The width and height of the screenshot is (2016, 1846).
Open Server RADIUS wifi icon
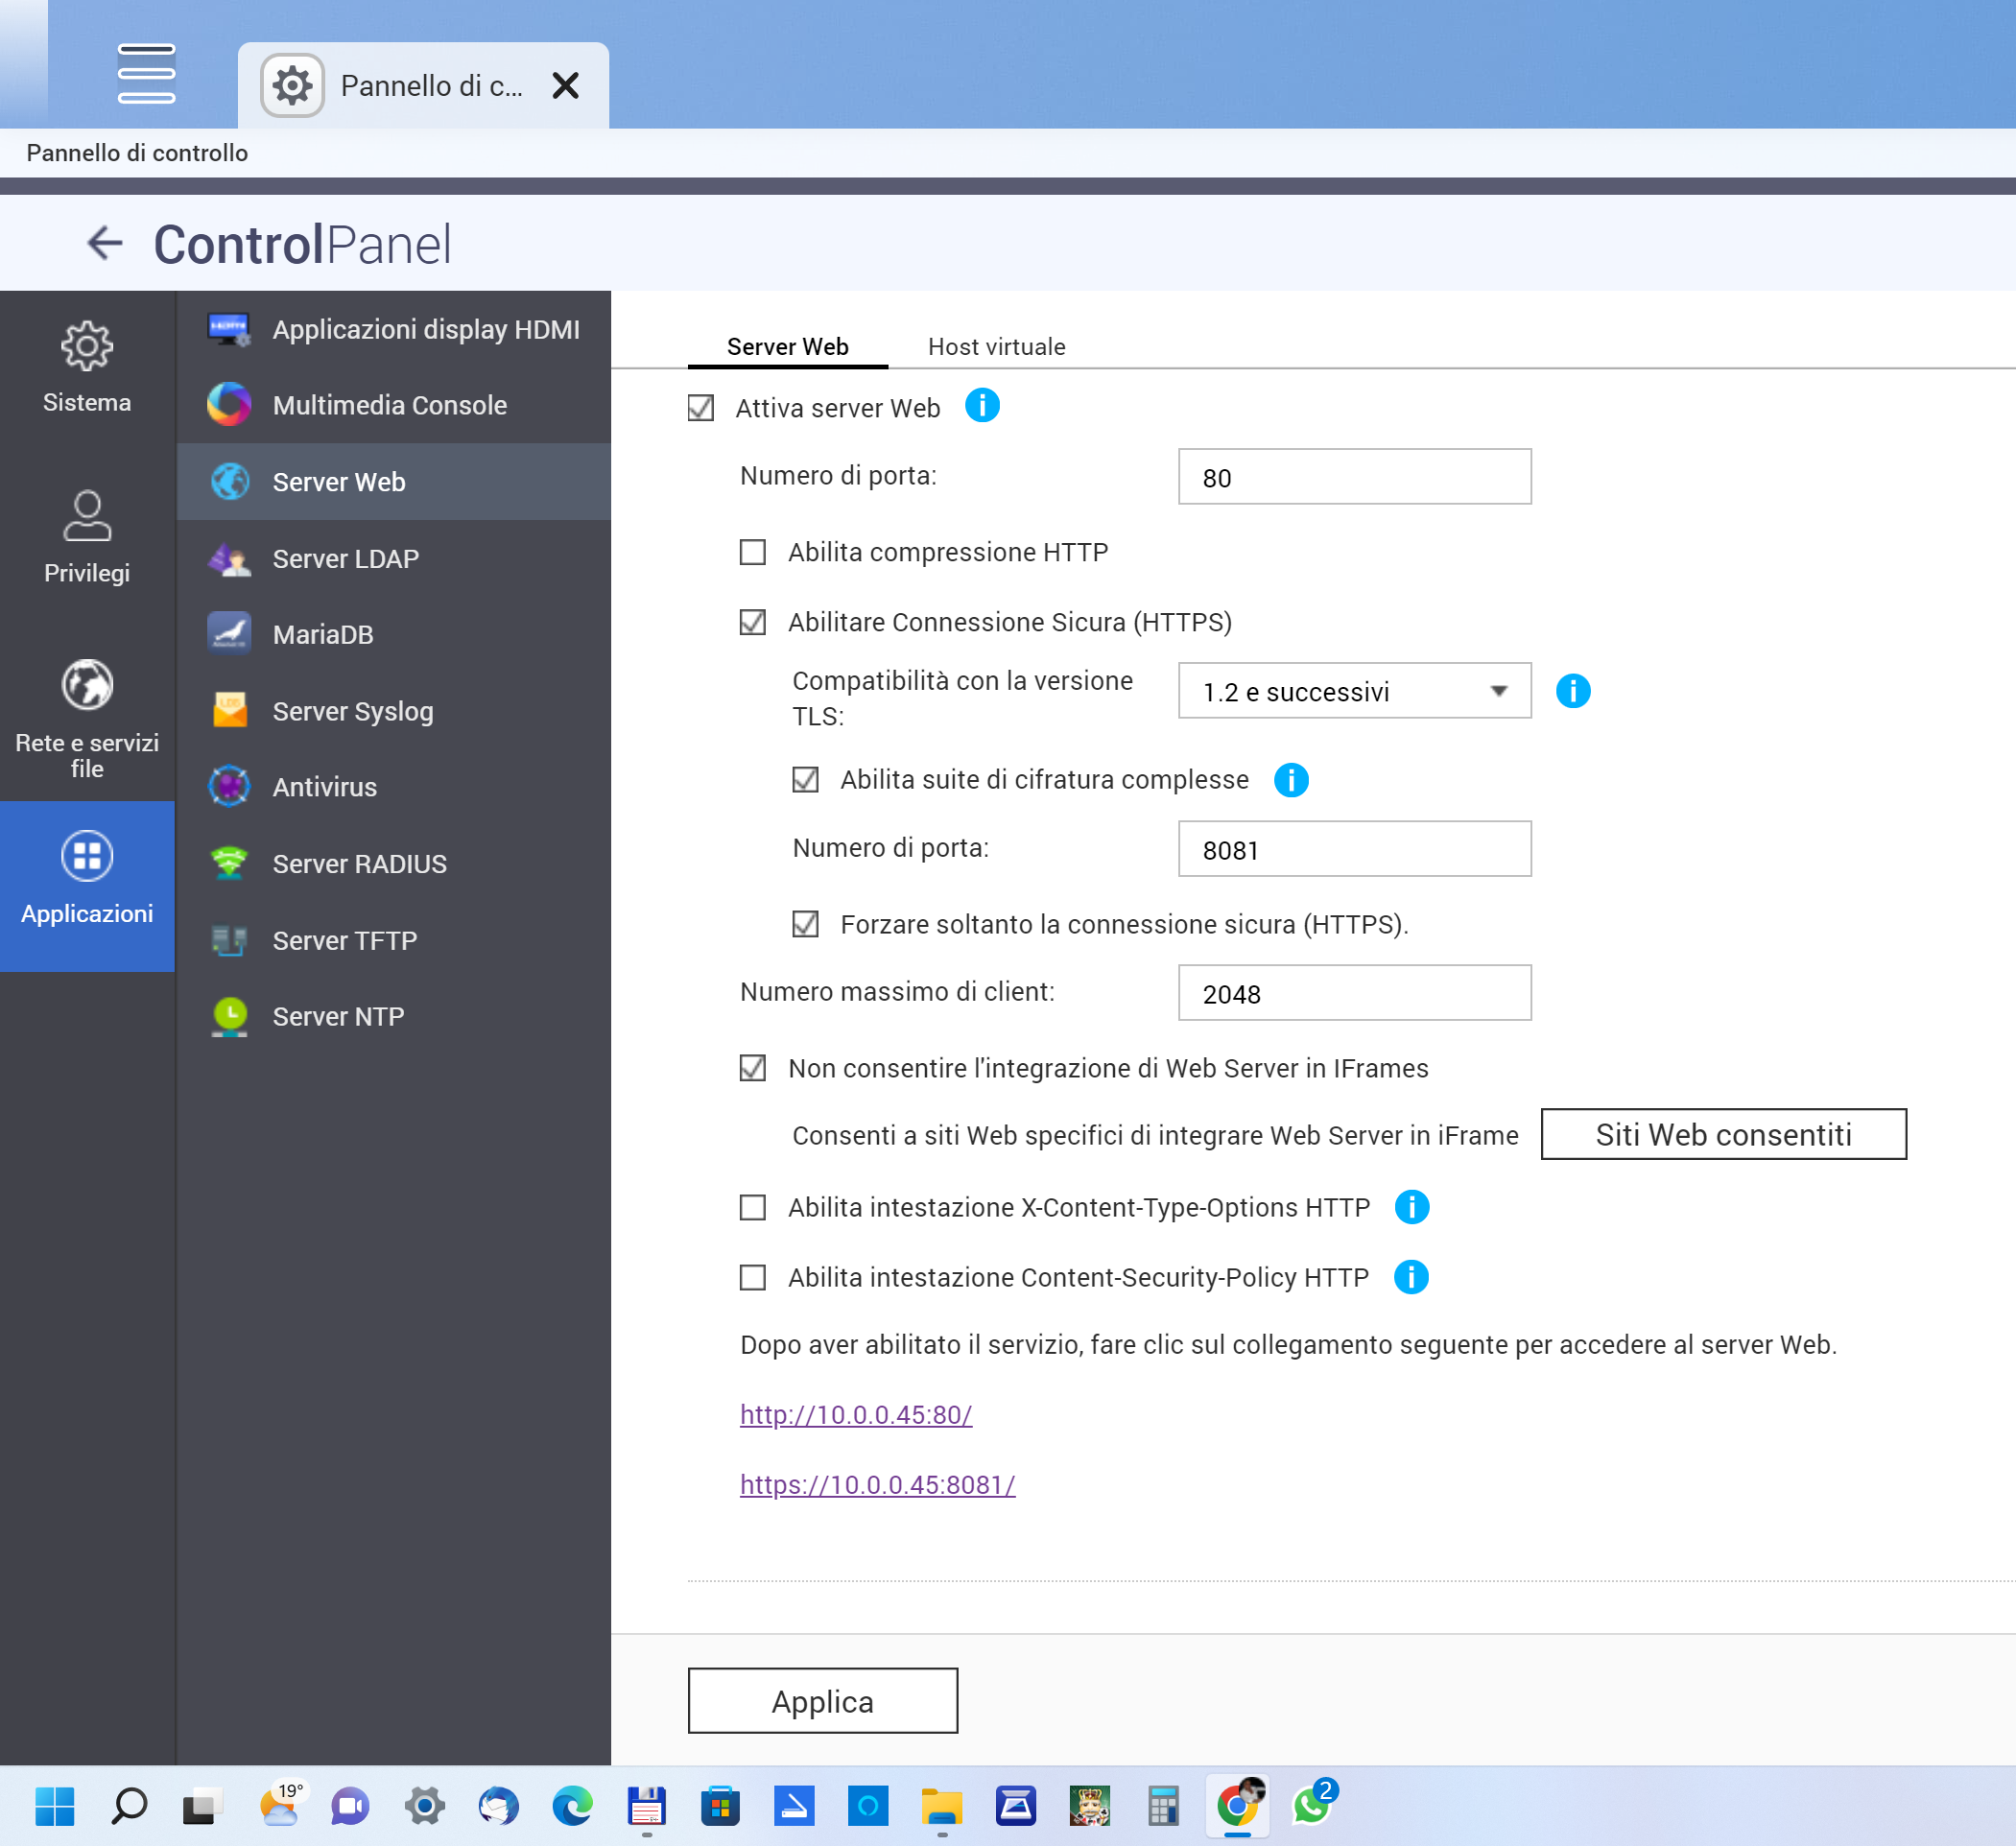point(229,863)
